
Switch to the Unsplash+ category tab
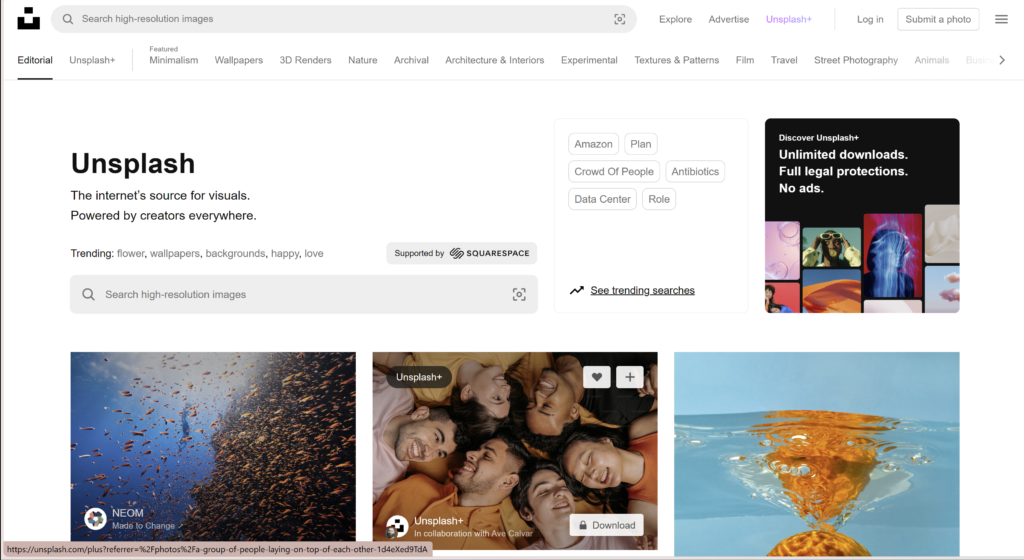click(x=92, y=60)
